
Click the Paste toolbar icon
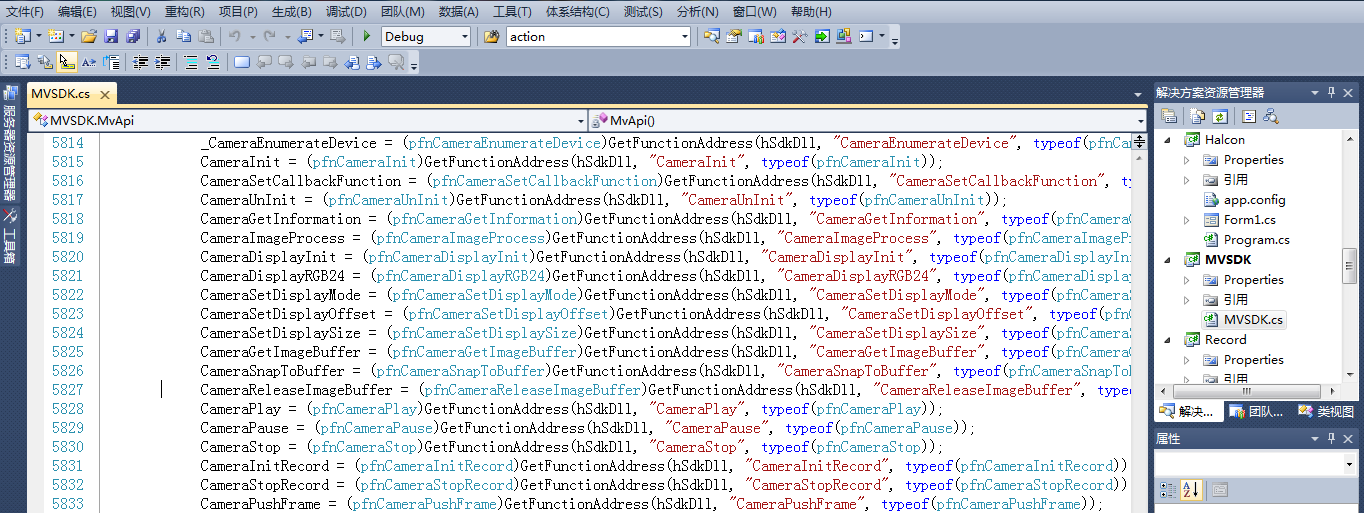tap(205, 36)
